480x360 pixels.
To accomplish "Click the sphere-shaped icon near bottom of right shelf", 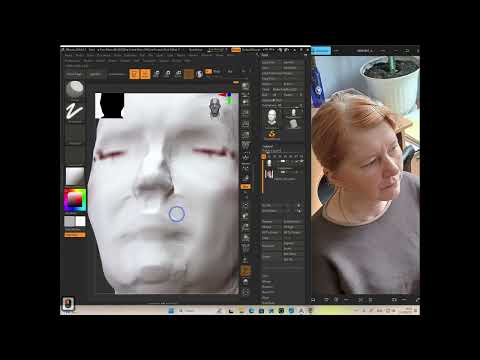I will [x=245, y=282].
